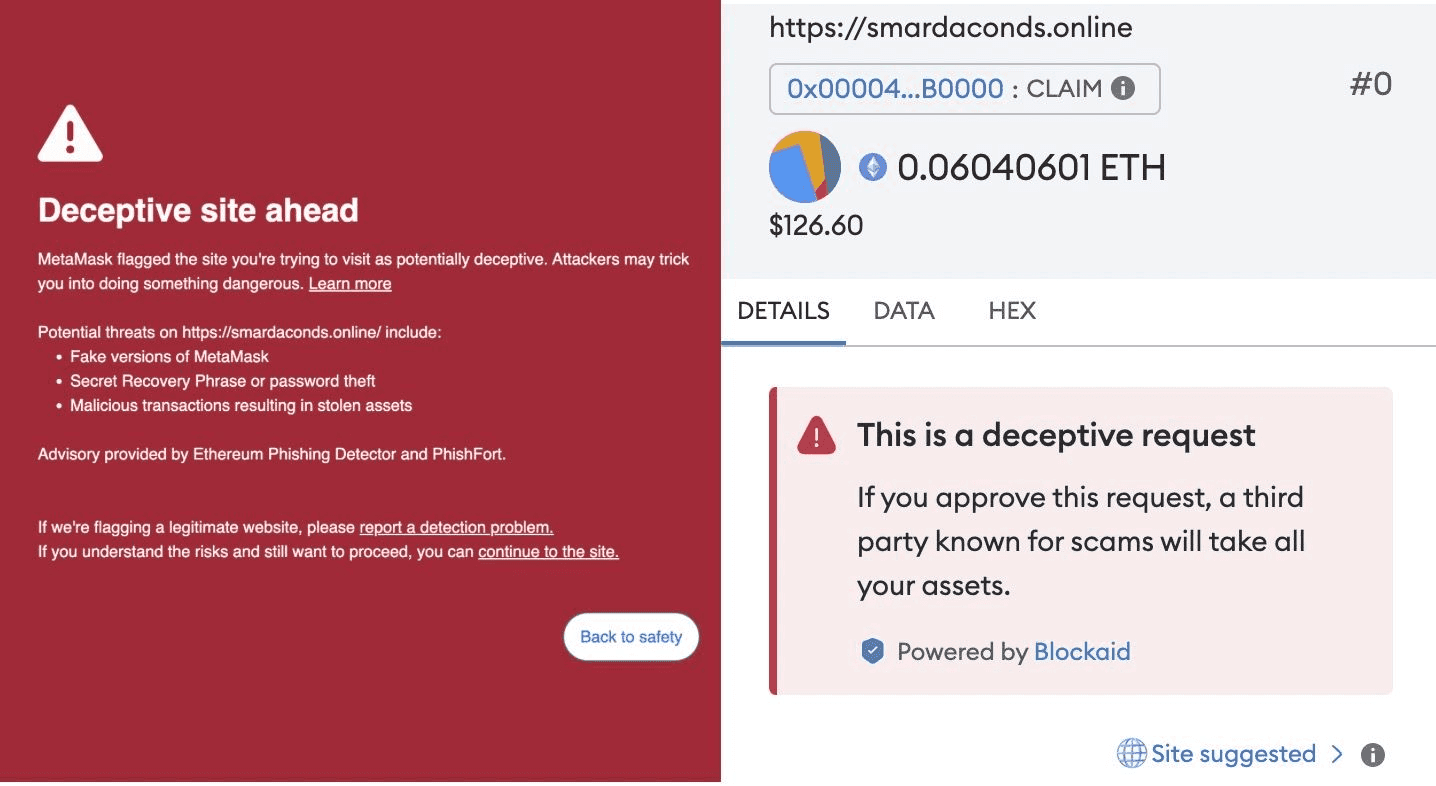This screenshot has height=786, width=1436.
Task: Click the info icon beside CLAIM
Action: pyautogui.click(x=1123, y=88)
